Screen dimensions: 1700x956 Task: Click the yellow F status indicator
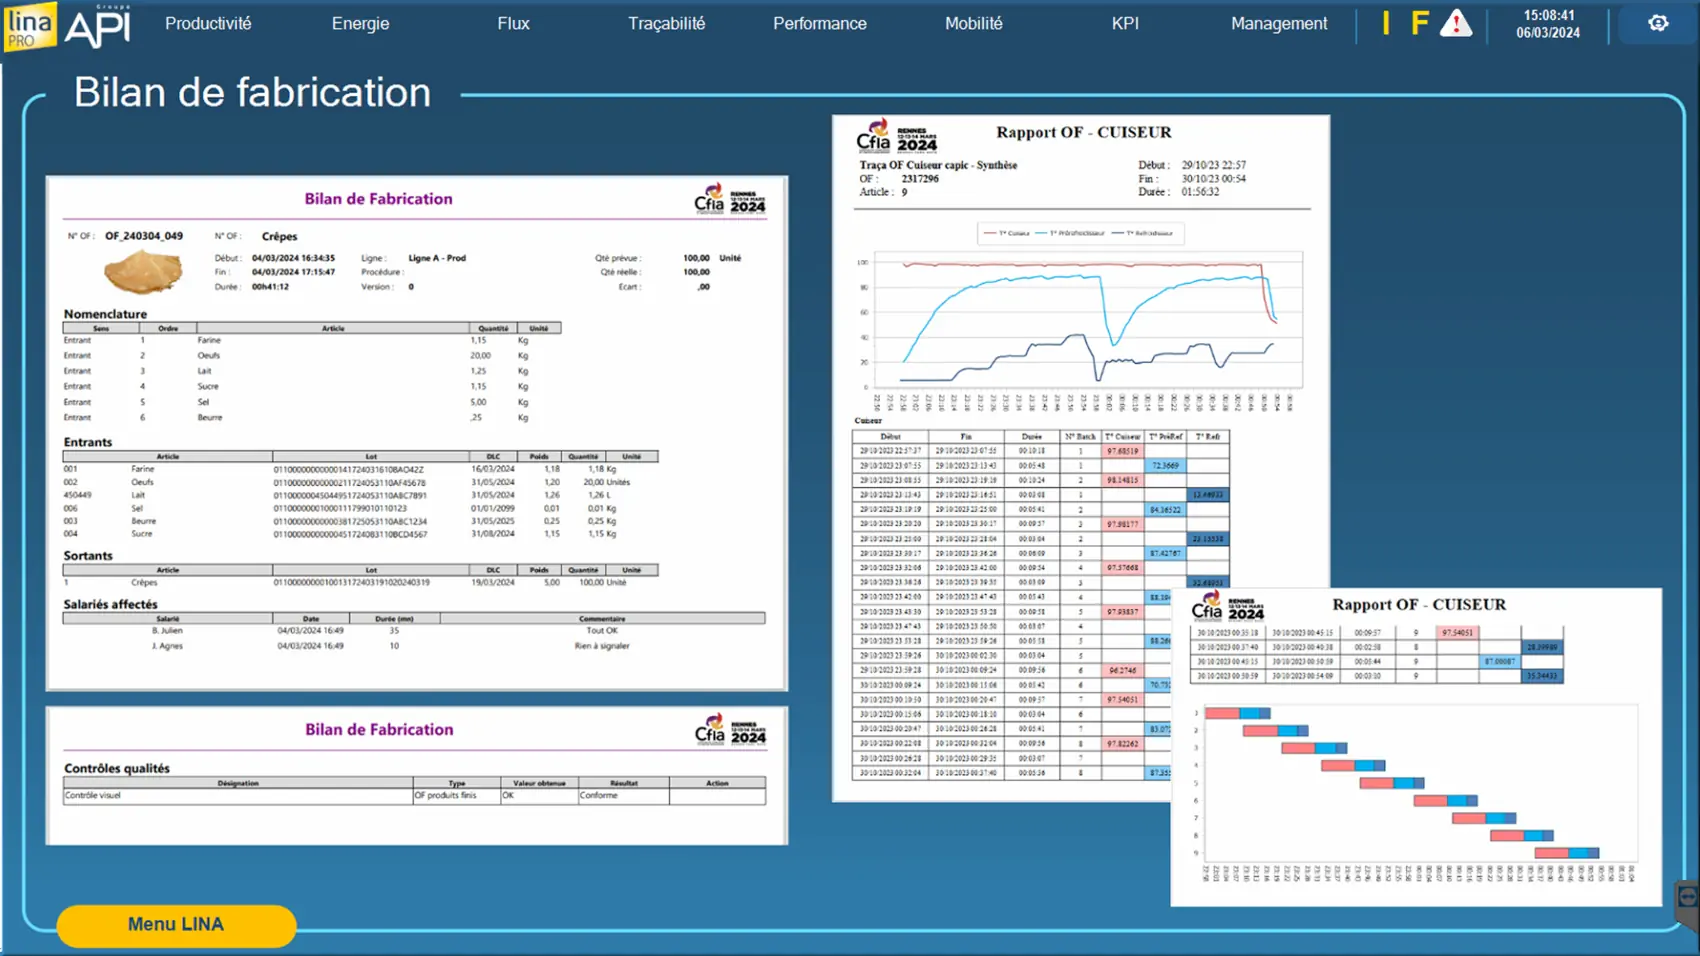(x=1419, y=23)
